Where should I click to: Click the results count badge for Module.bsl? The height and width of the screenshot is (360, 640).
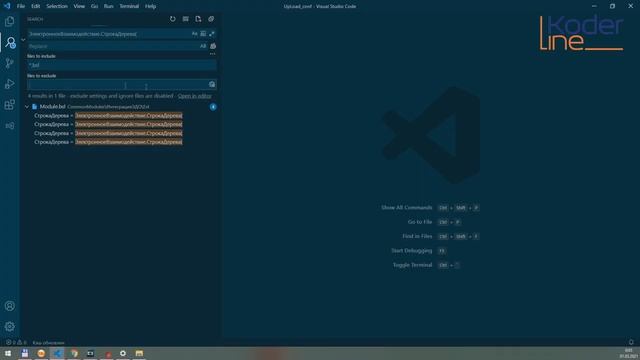click(213, 107)
